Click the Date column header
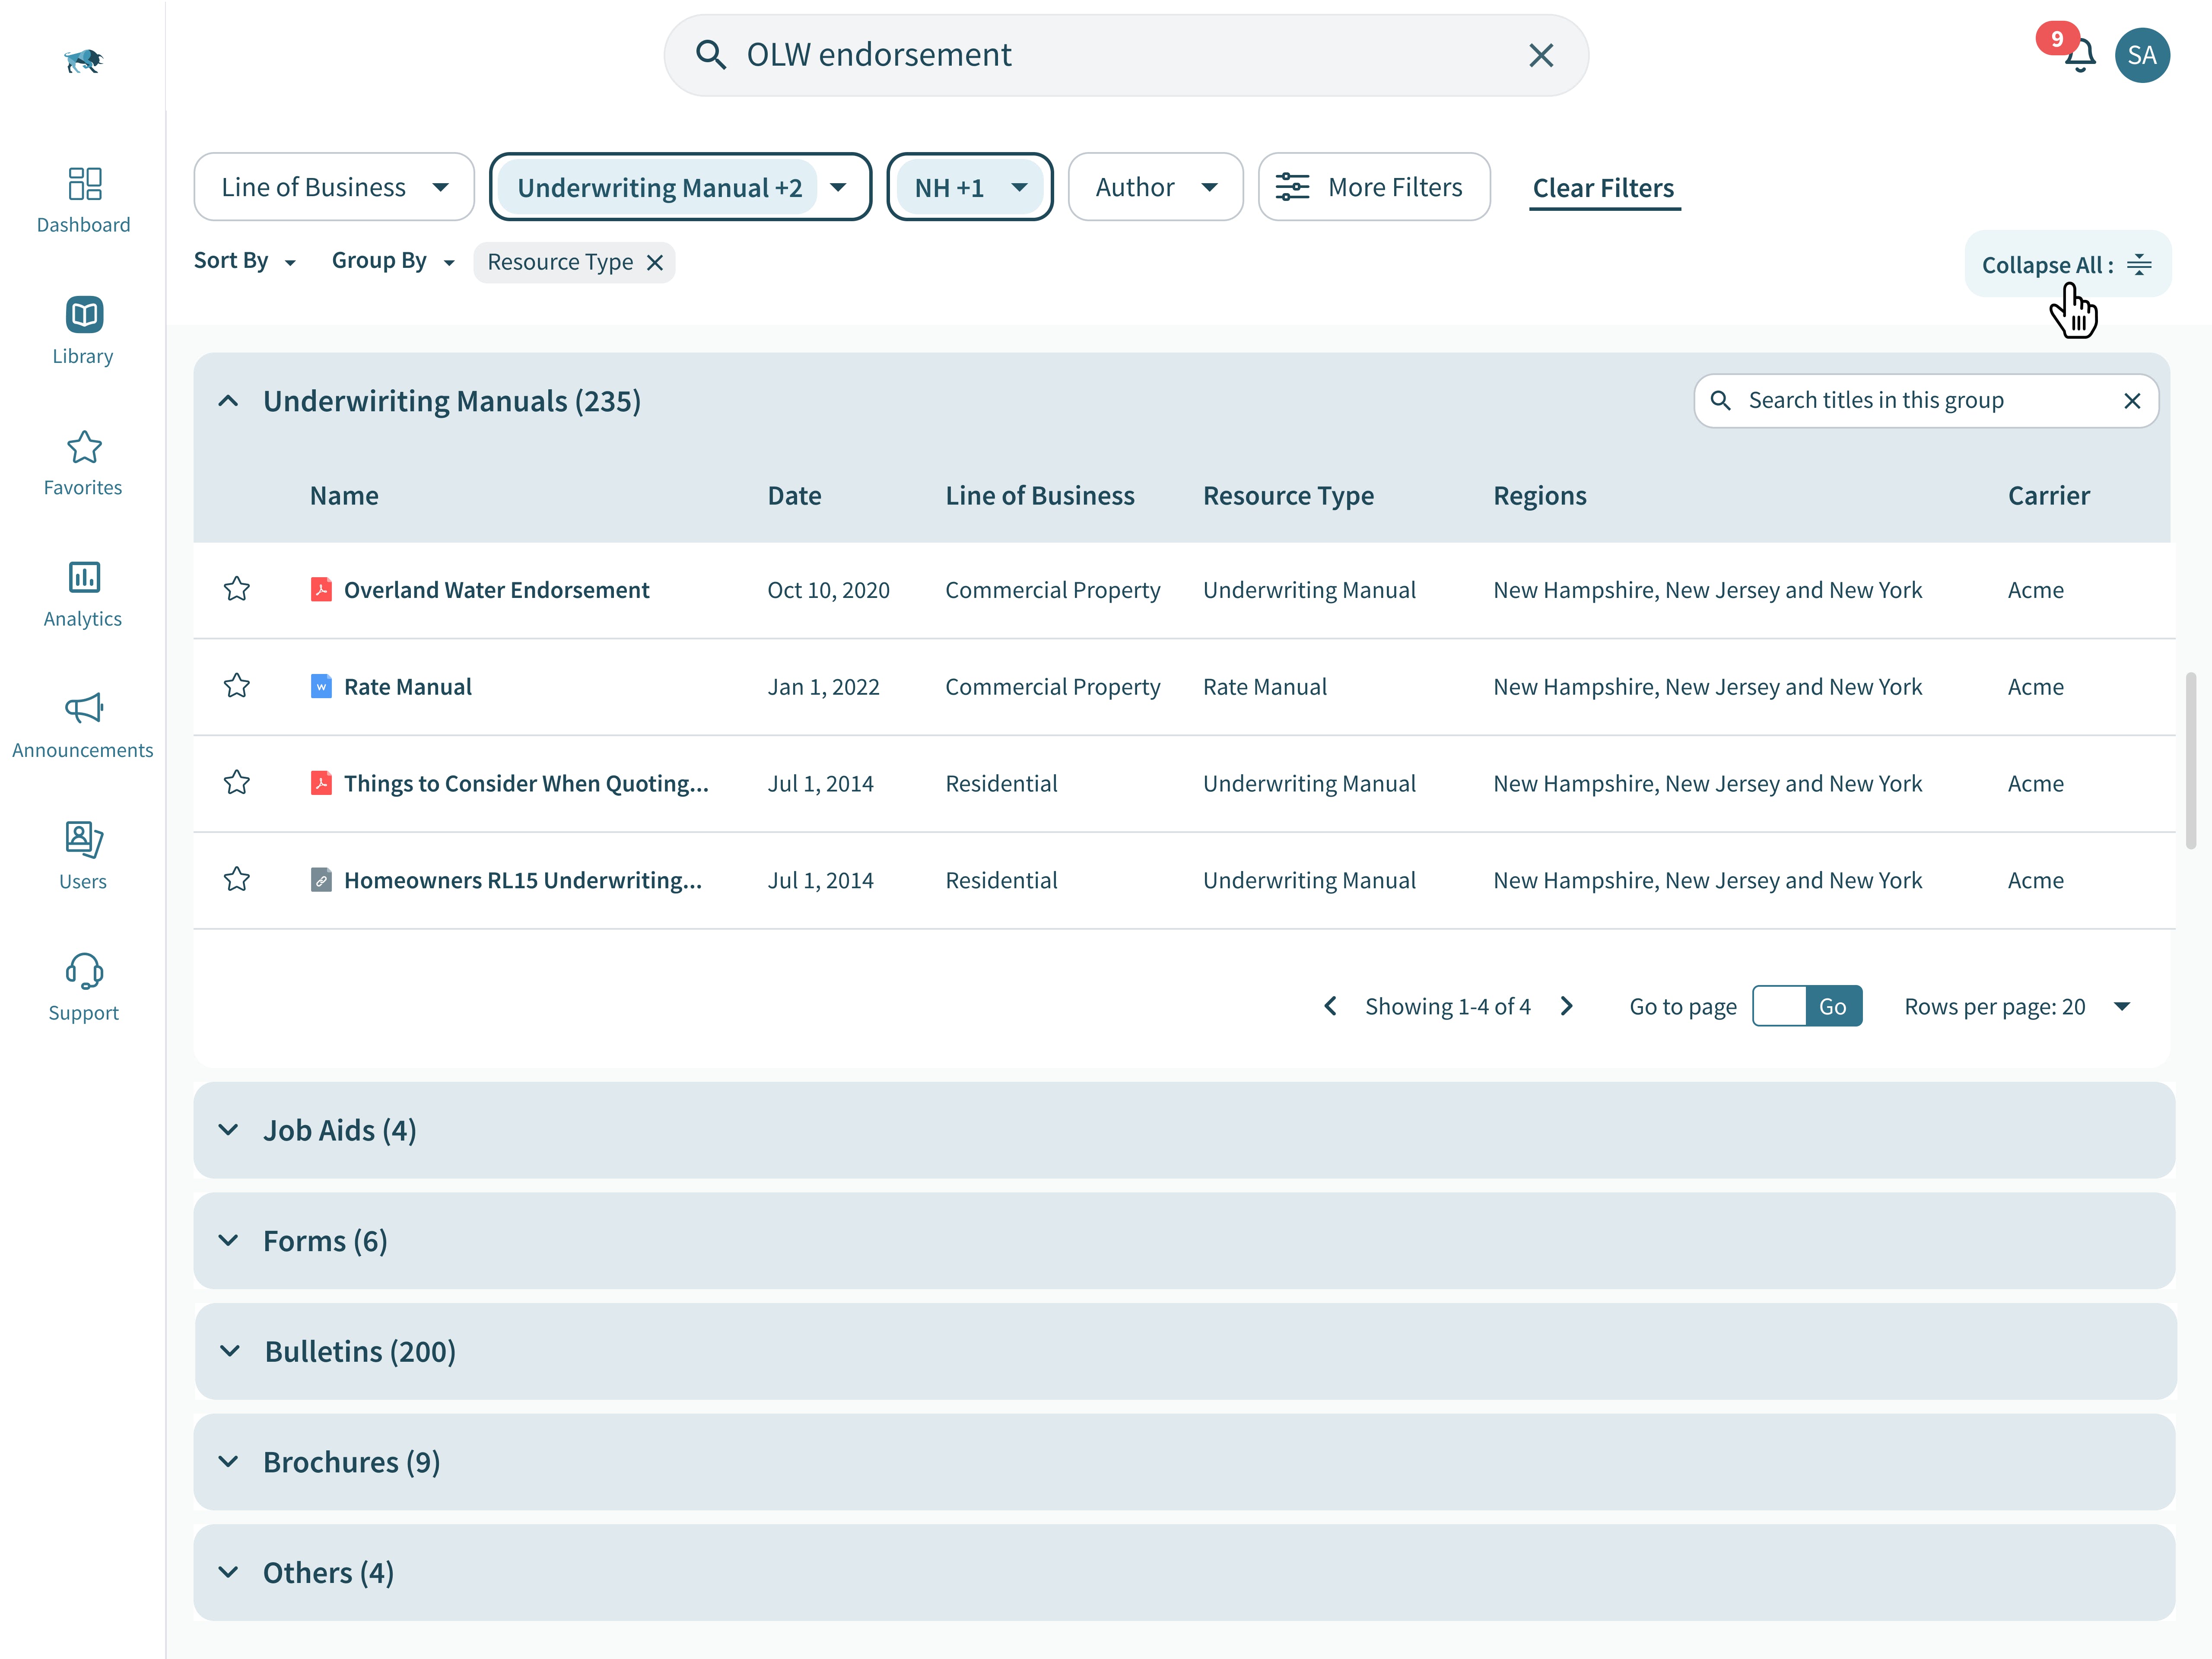The height and width of the screenshot is (1659, 2212). coord(794,495)
